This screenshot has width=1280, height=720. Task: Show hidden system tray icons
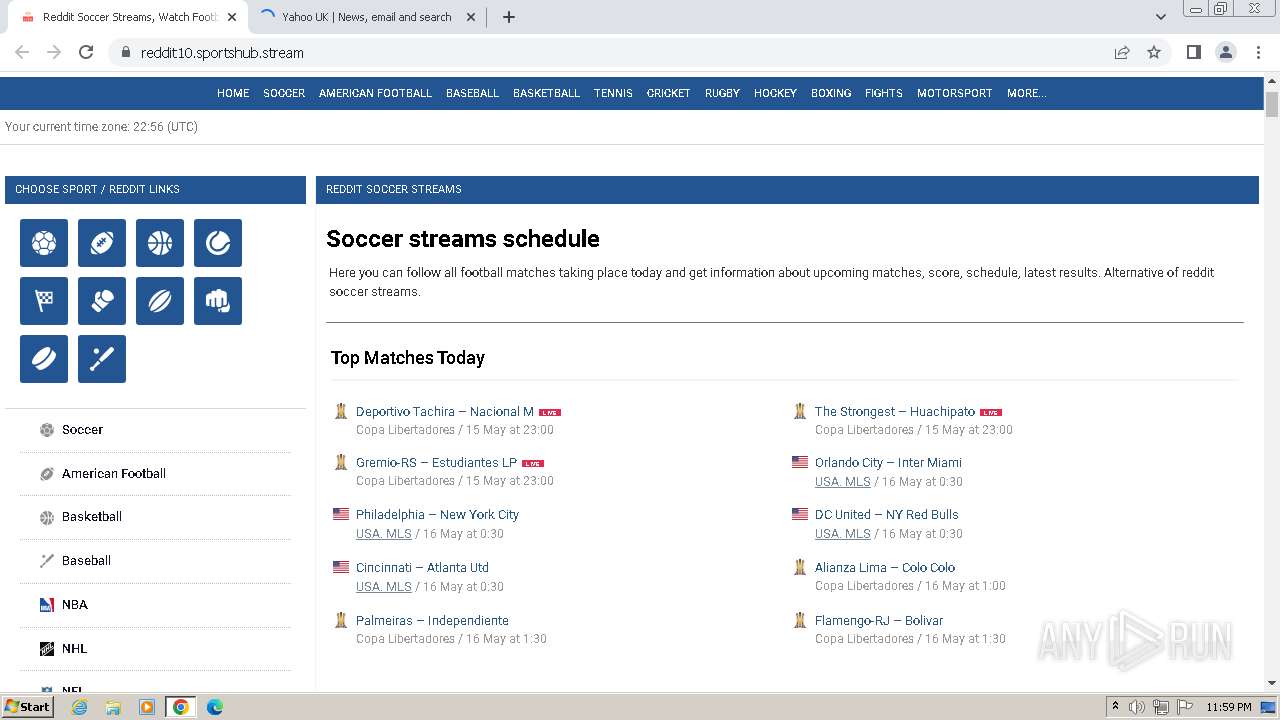pyautogui.click(x=1115, y=707)
